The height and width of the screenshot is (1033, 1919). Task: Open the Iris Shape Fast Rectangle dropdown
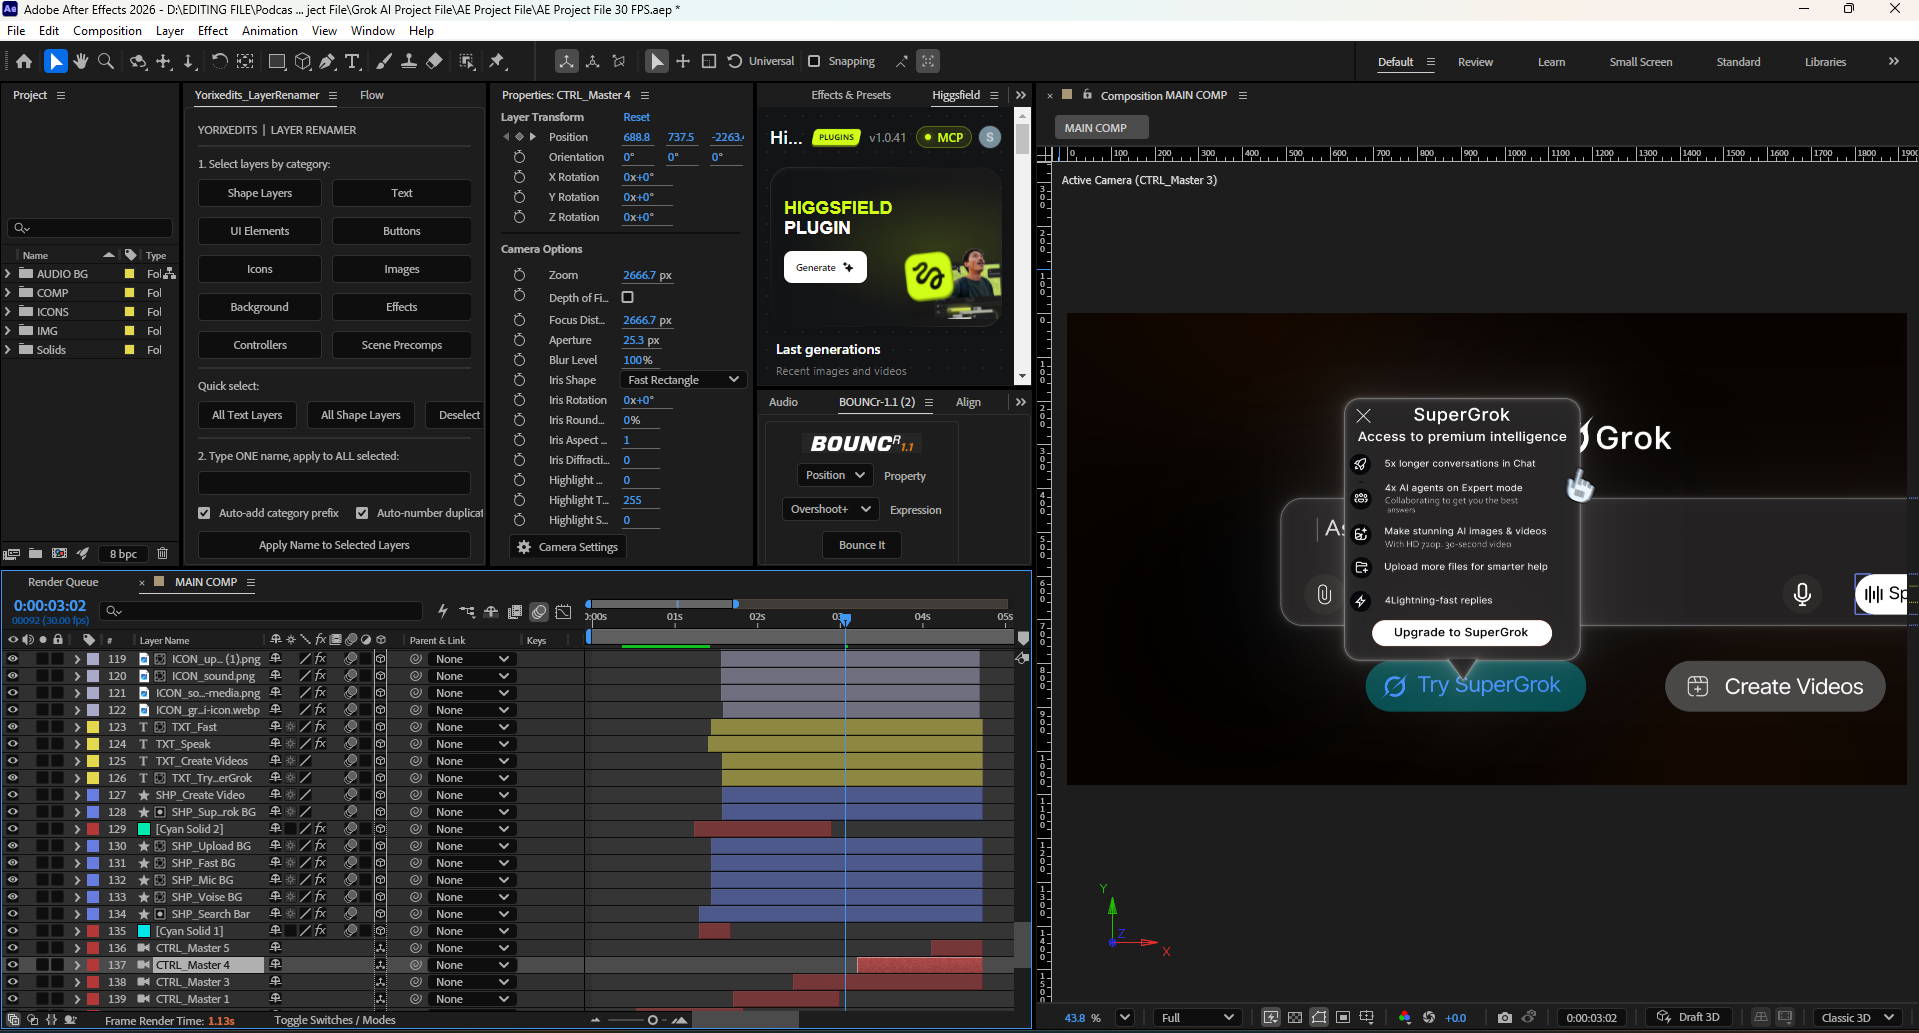click(684, 380)
